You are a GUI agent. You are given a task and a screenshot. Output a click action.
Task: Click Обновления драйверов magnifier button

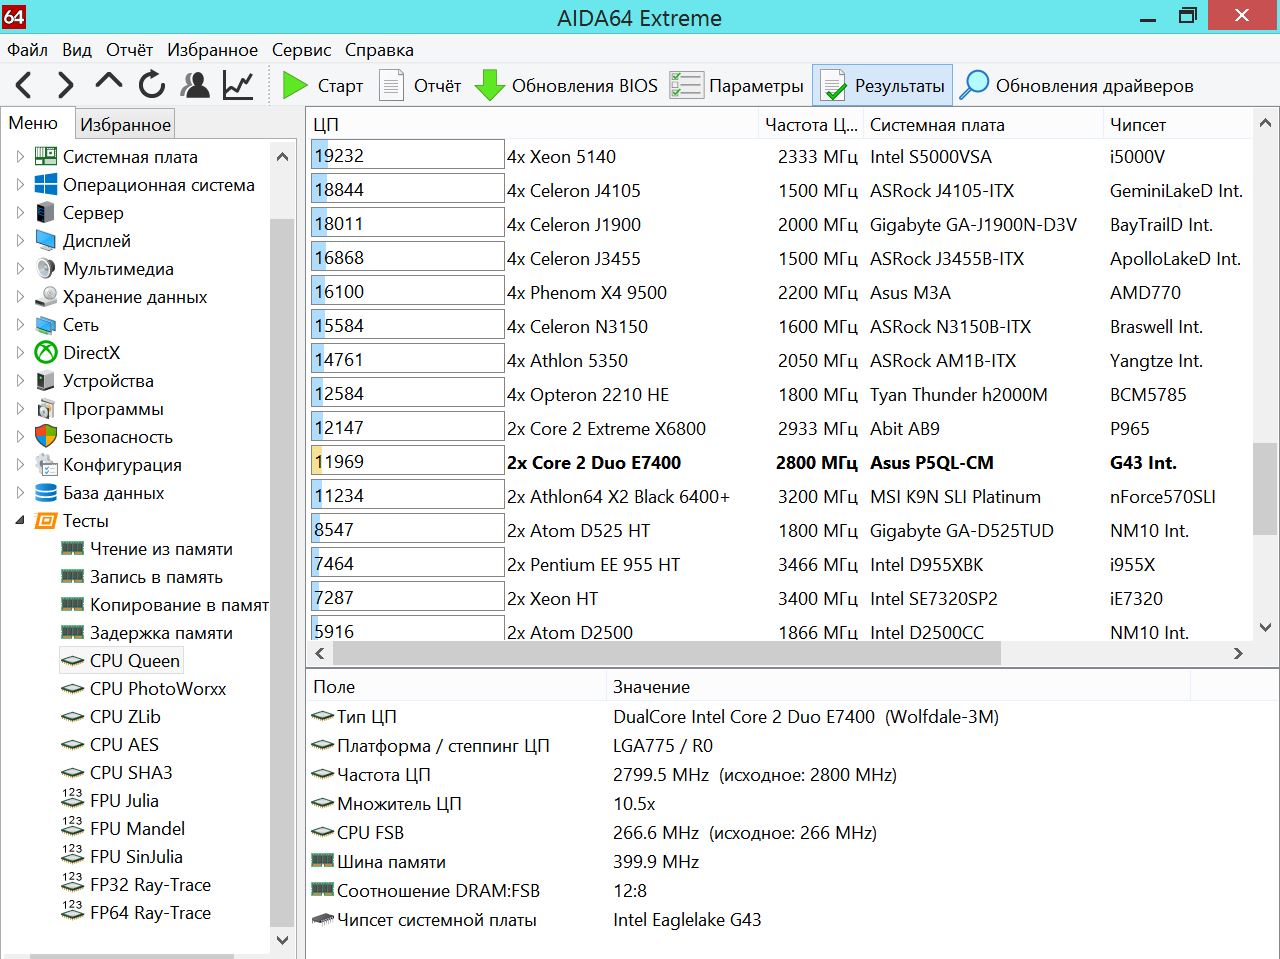(1076, 86)
